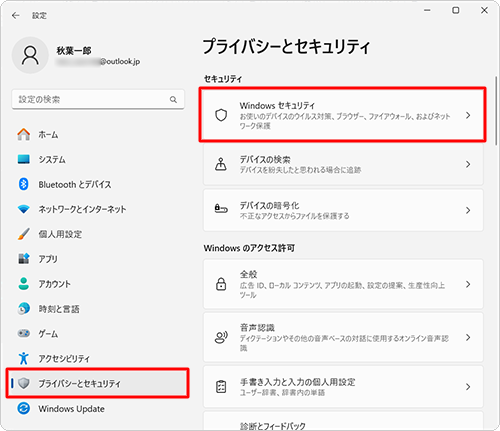Screen dimensions: 500x431
Task: Click the padlock icon on 全般 row
Action: (221, 284)
